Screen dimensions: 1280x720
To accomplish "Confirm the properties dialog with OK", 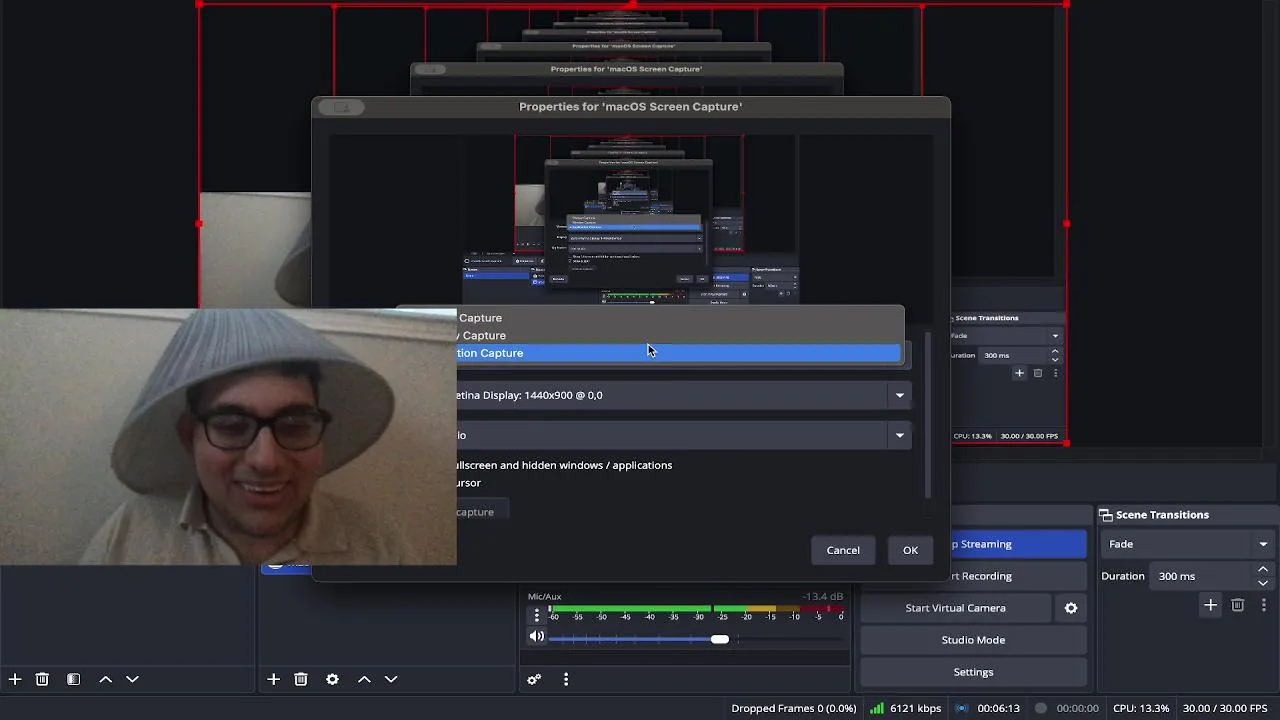I will pyautogui.click(x=910, y=550).
